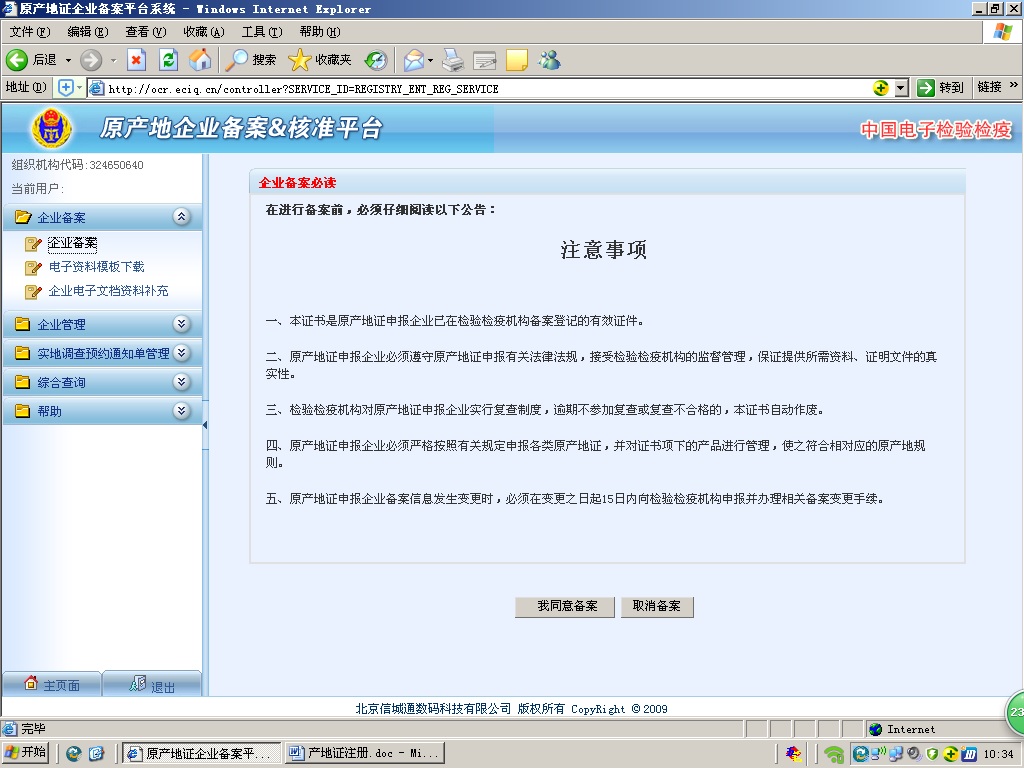Click the green 转到 go icon

click(x=925, y=87)
